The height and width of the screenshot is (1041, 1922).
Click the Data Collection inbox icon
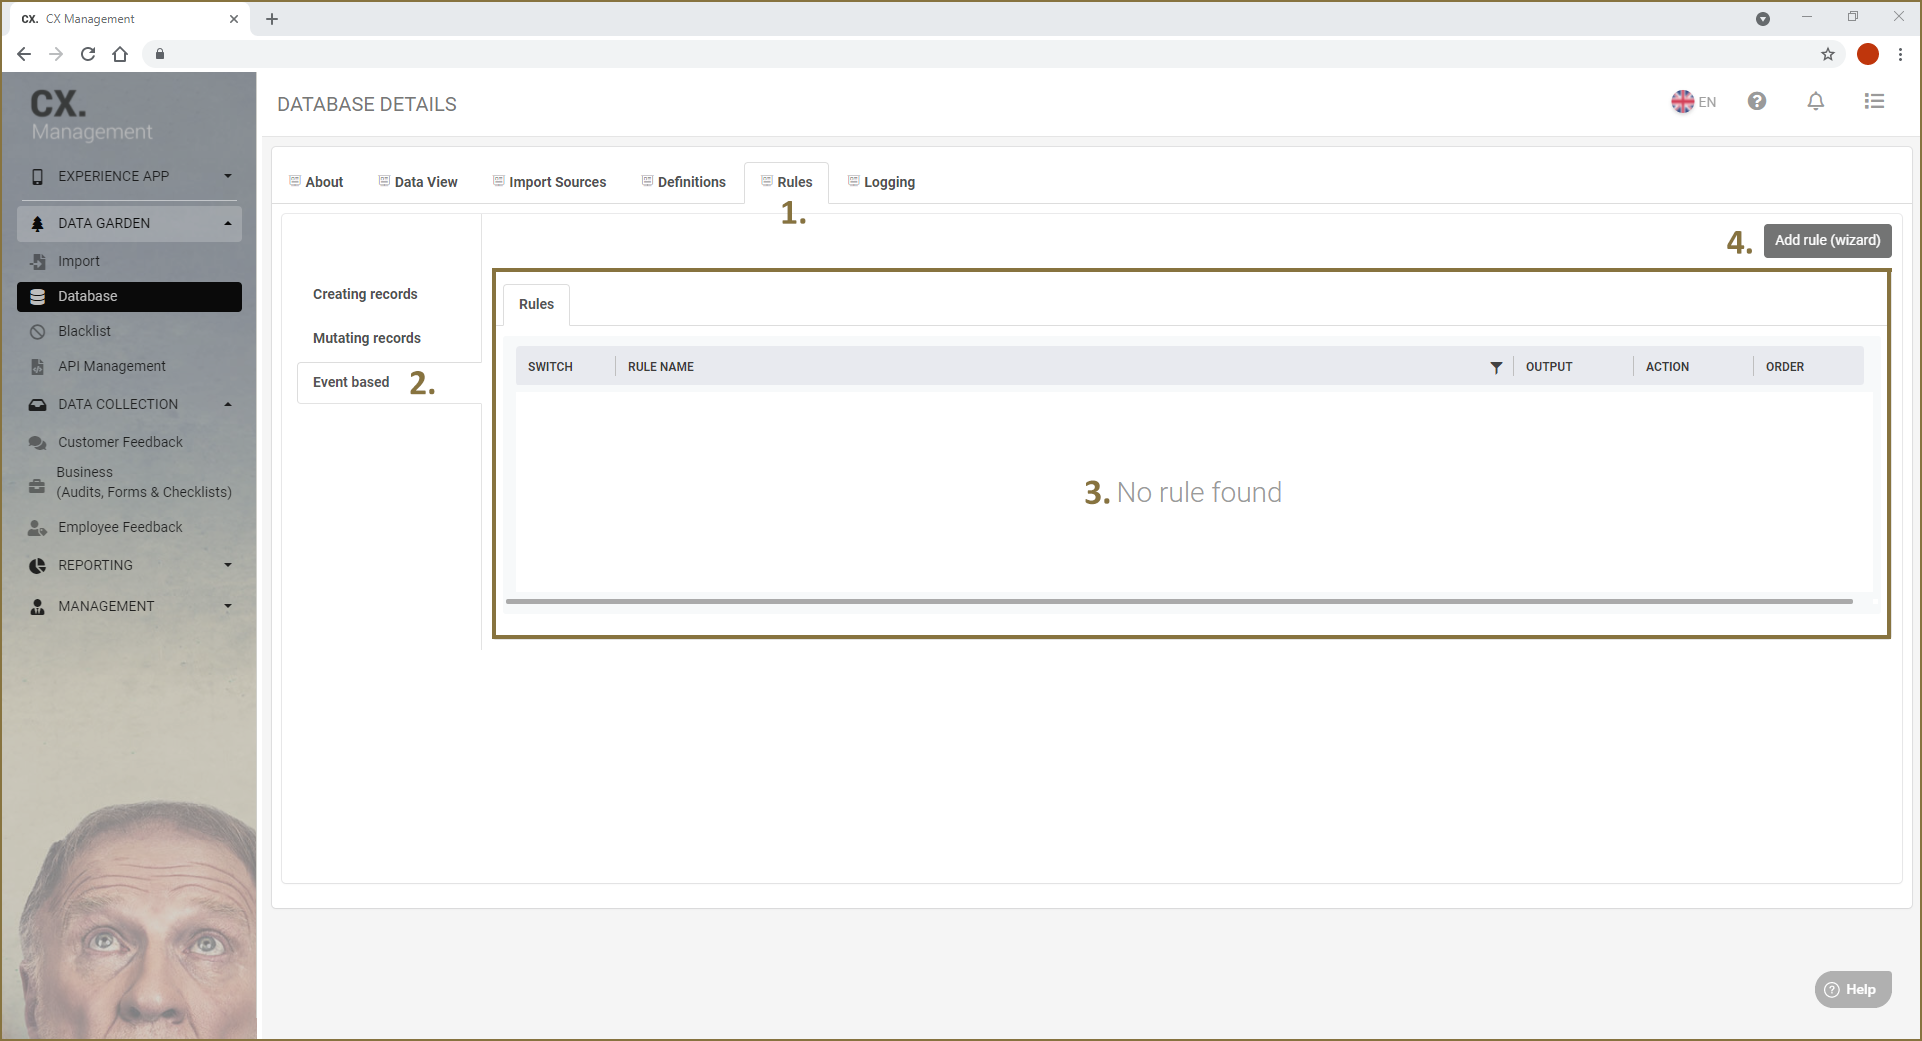37,404
